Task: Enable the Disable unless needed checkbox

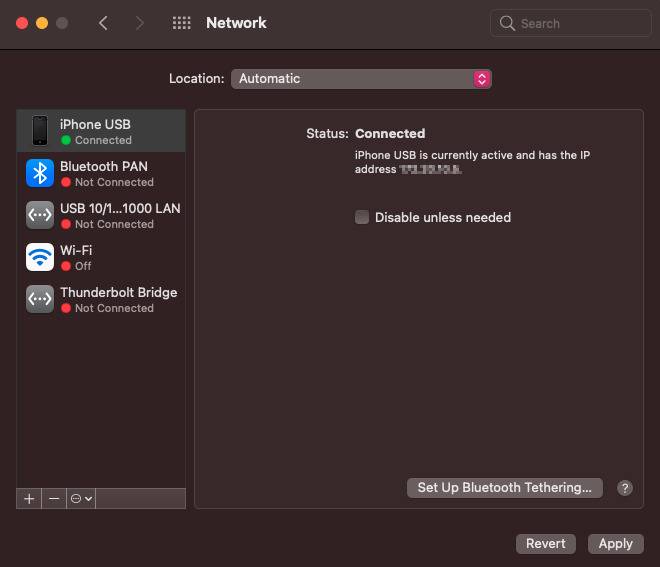Action: (x=362, y=217)
